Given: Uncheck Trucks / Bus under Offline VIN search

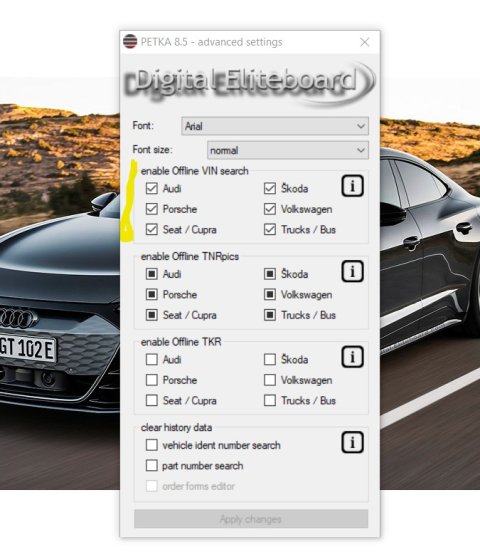Looking at the screenshot, I should 270,229.
